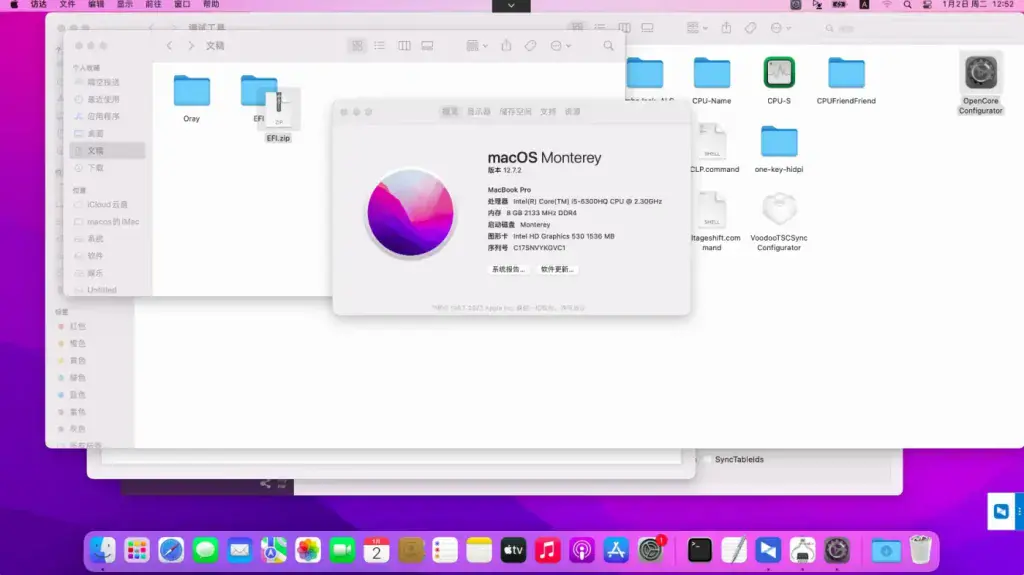Open search in the 文稿 Finder window

(608, 46)
